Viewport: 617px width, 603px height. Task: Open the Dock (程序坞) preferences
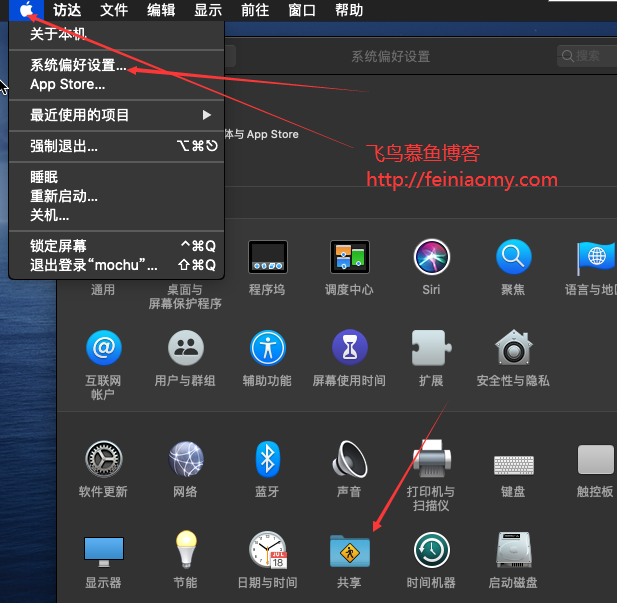[x=268, y=257]
